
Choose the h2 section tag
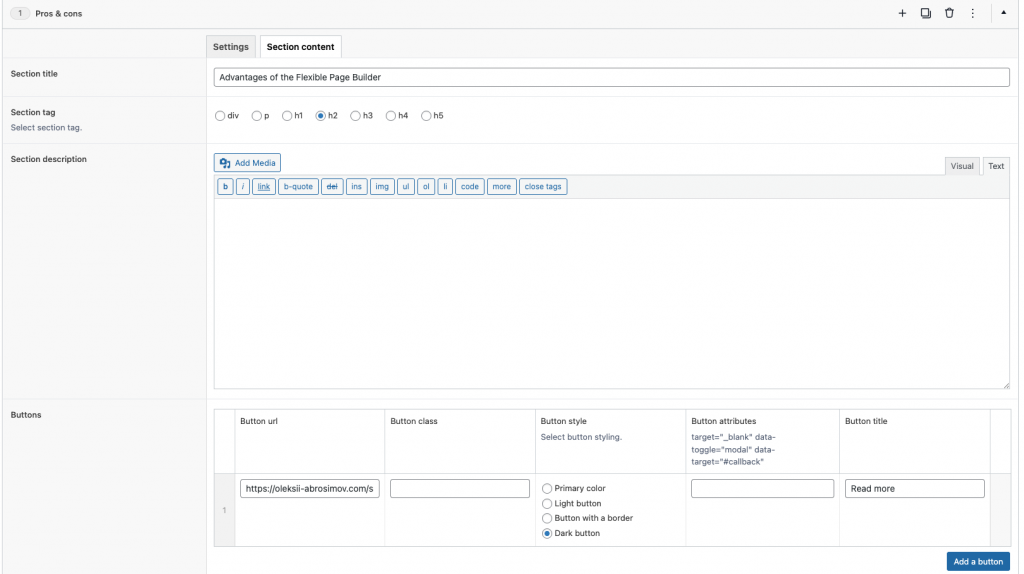321,116
